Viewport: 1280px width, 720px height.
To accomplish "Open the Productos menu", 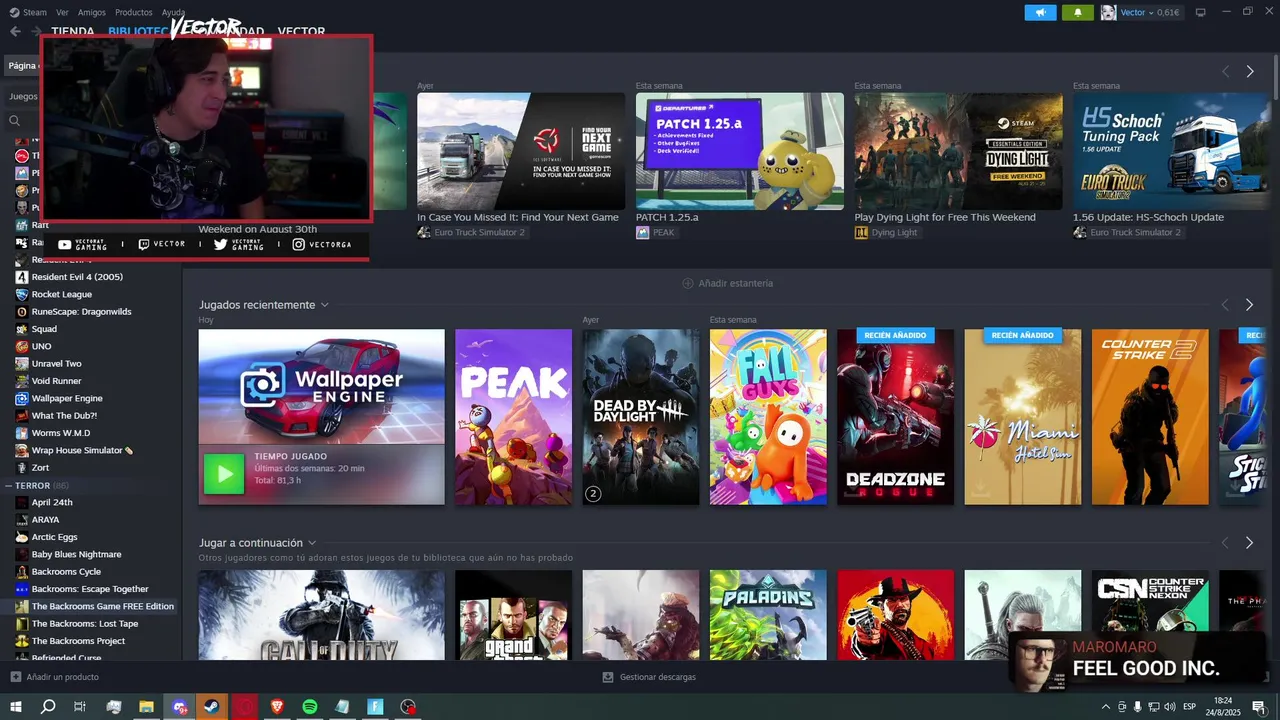I will 134,12.
